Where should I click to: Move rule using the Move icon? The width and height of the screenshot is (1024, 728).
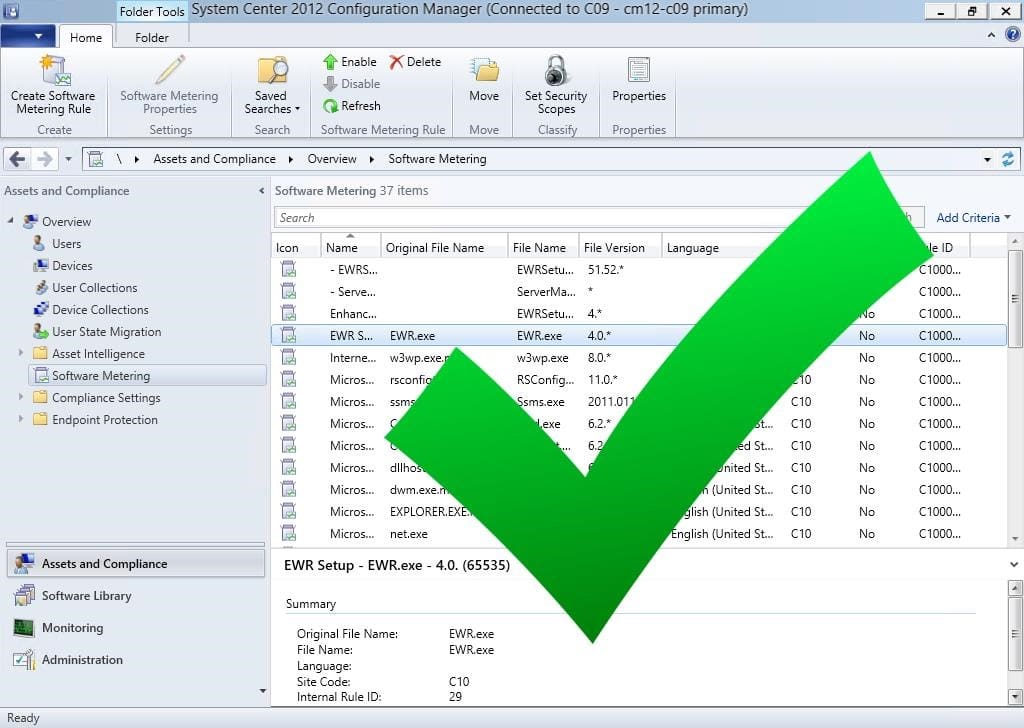484,71
